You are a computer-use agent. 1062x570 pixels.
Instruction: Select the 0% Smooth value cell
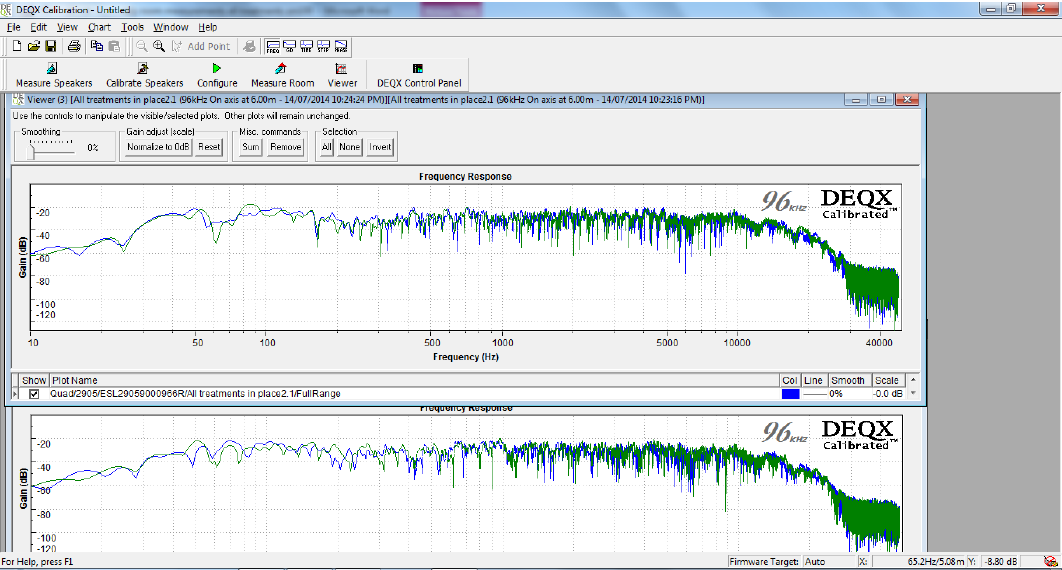(847, 394)
